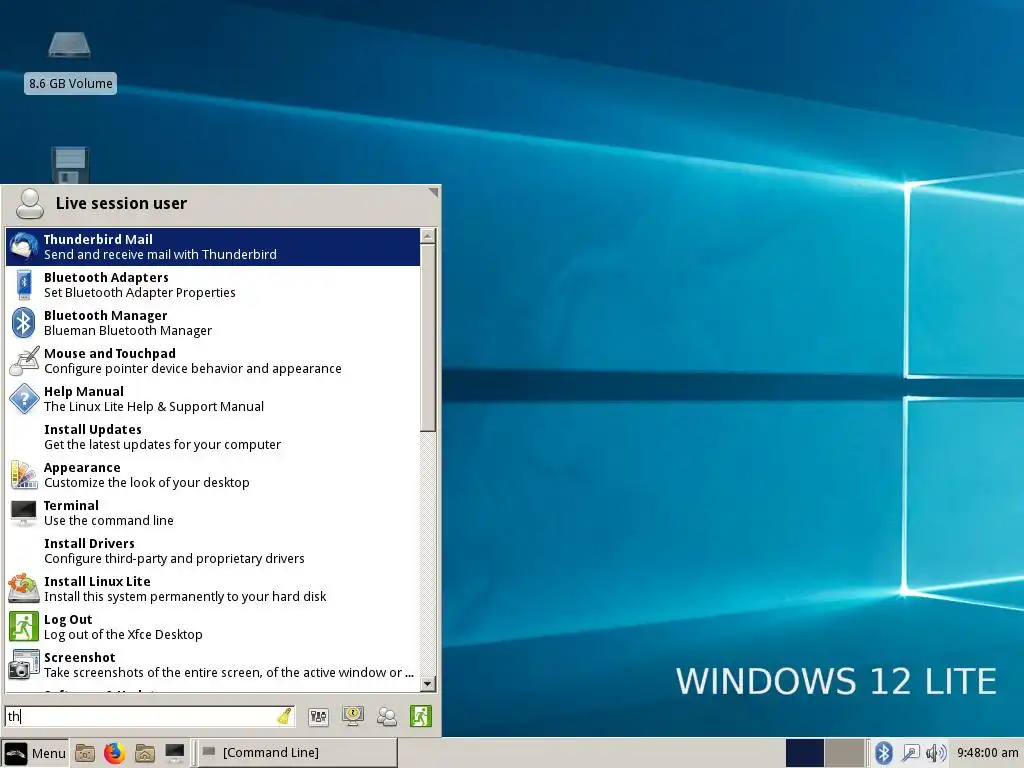
Task: Open Bluetooth Manager entry
Action: pyautogui.click(x=213, y=323)
